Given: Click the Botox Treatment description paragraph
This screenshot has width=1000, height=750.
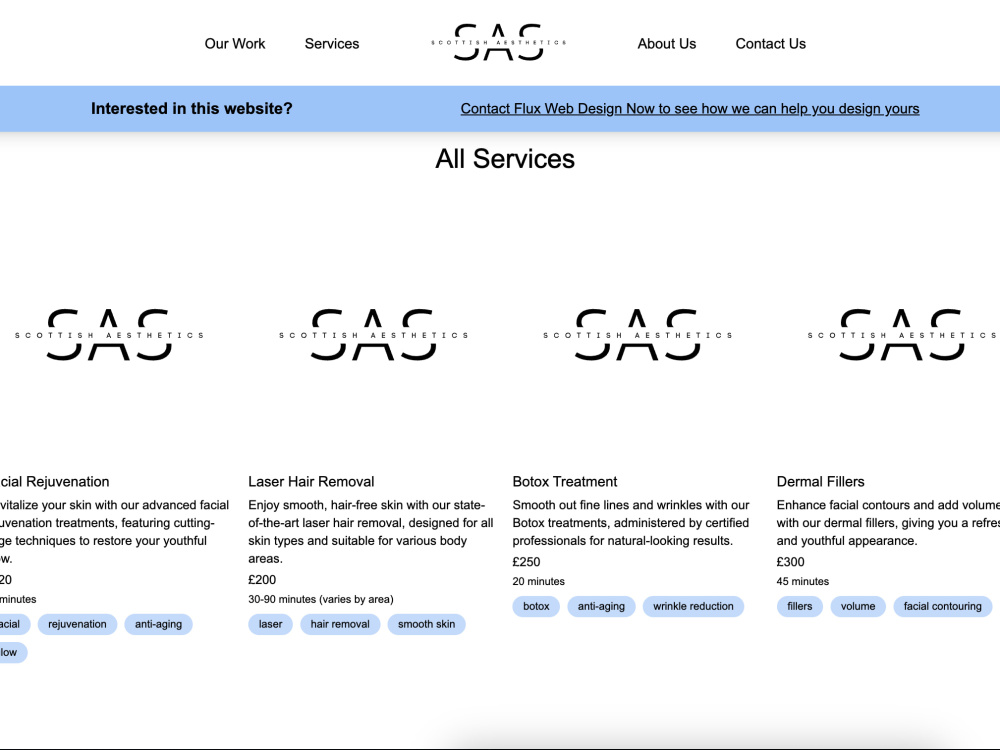Looking at the screenshot, I should click(x=631, y=523).
